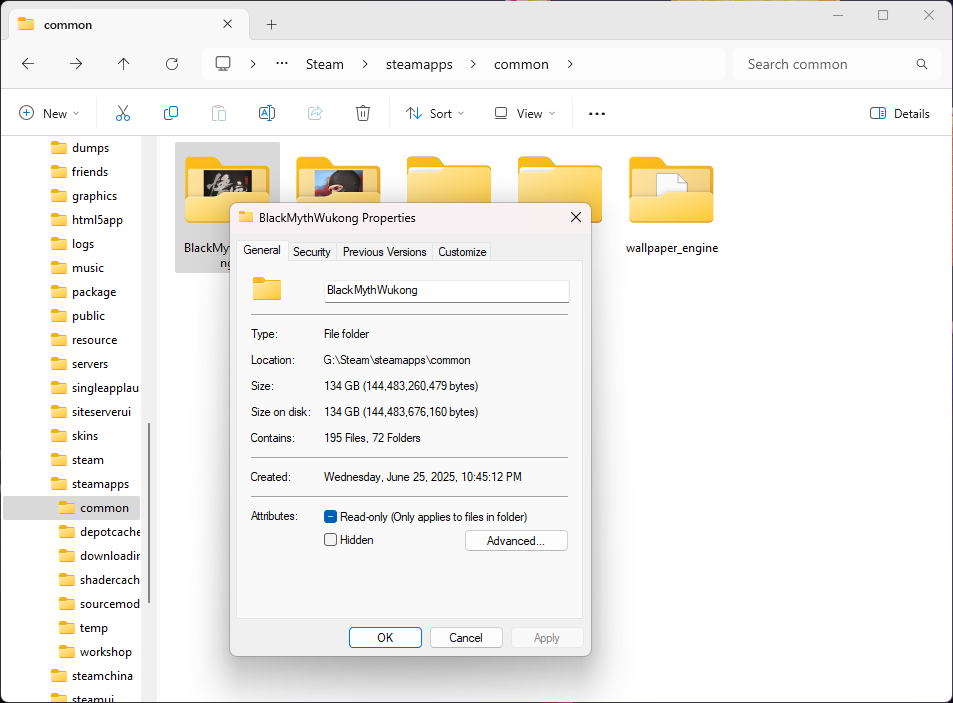This screenshot has height=703, width=953.
Task: Toggle the Read-only attribute checkbox
Action: 331,517
